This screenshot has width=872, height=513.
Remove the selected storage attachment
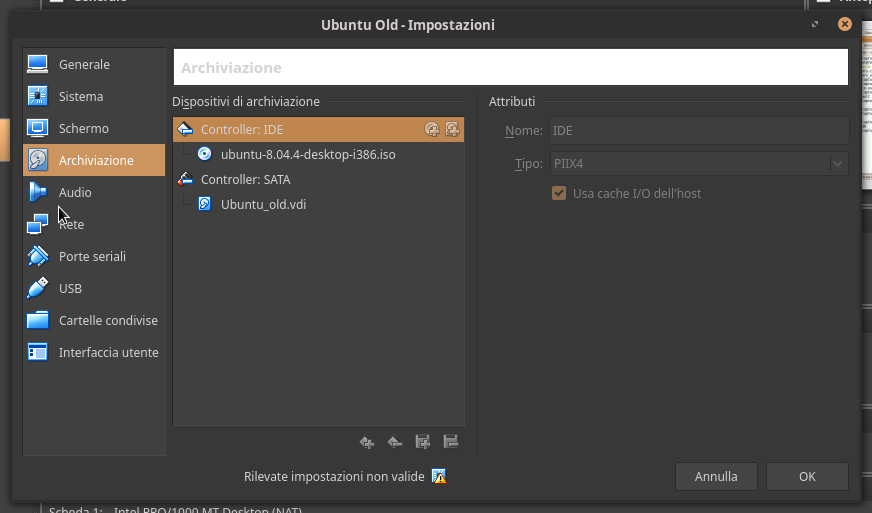click(450, 442)
